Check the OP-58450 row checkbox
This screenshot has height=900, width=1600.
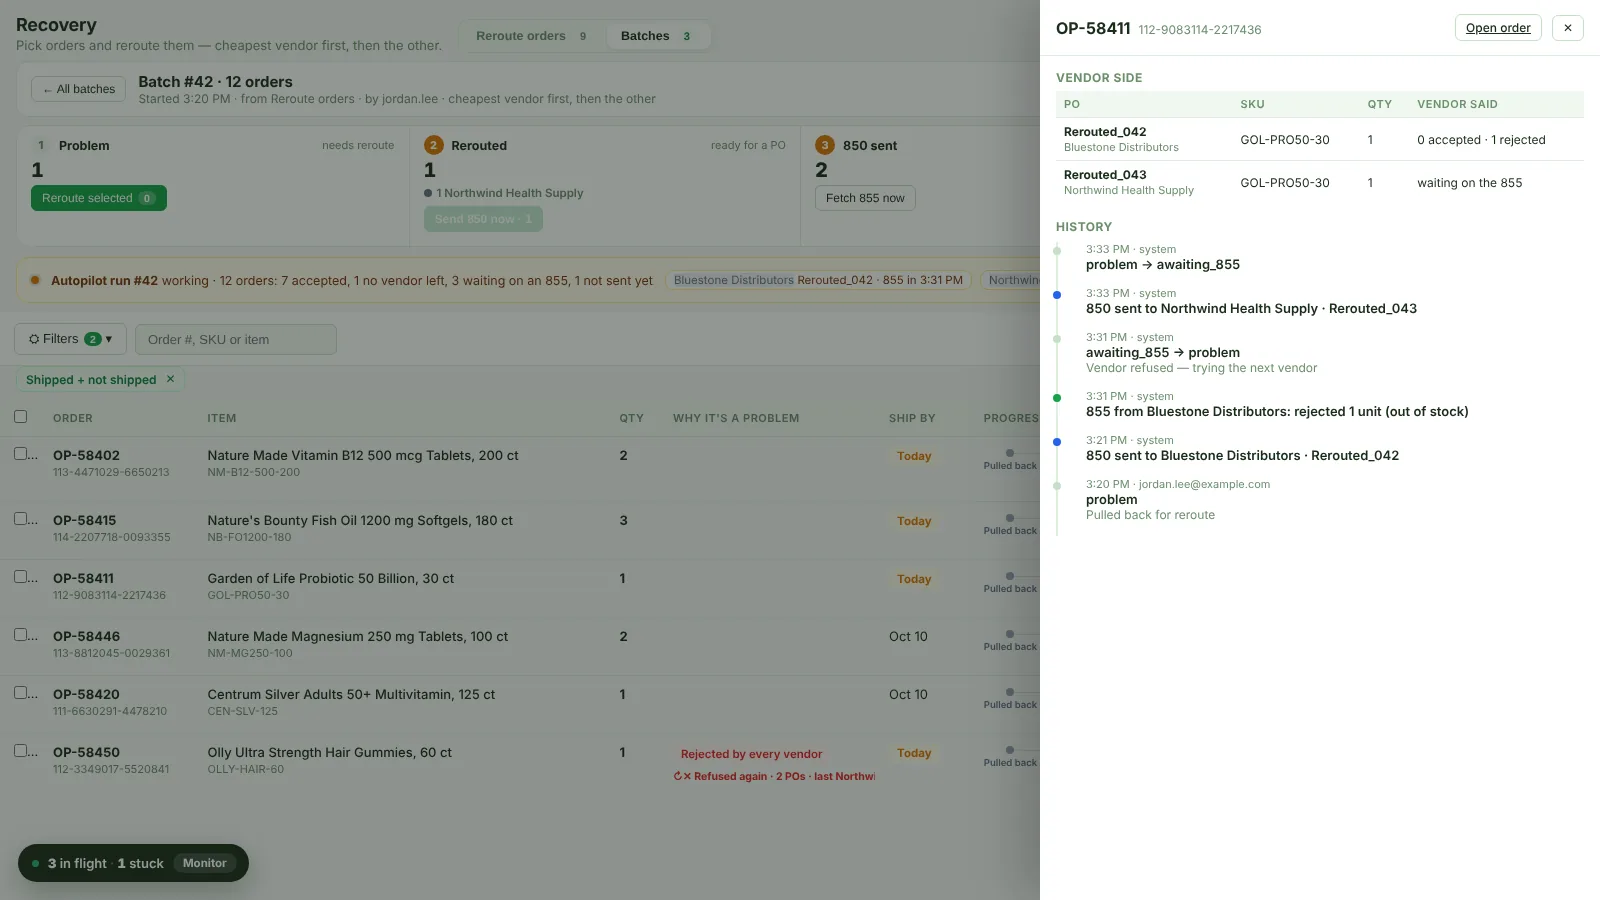[x=20, y=751]
